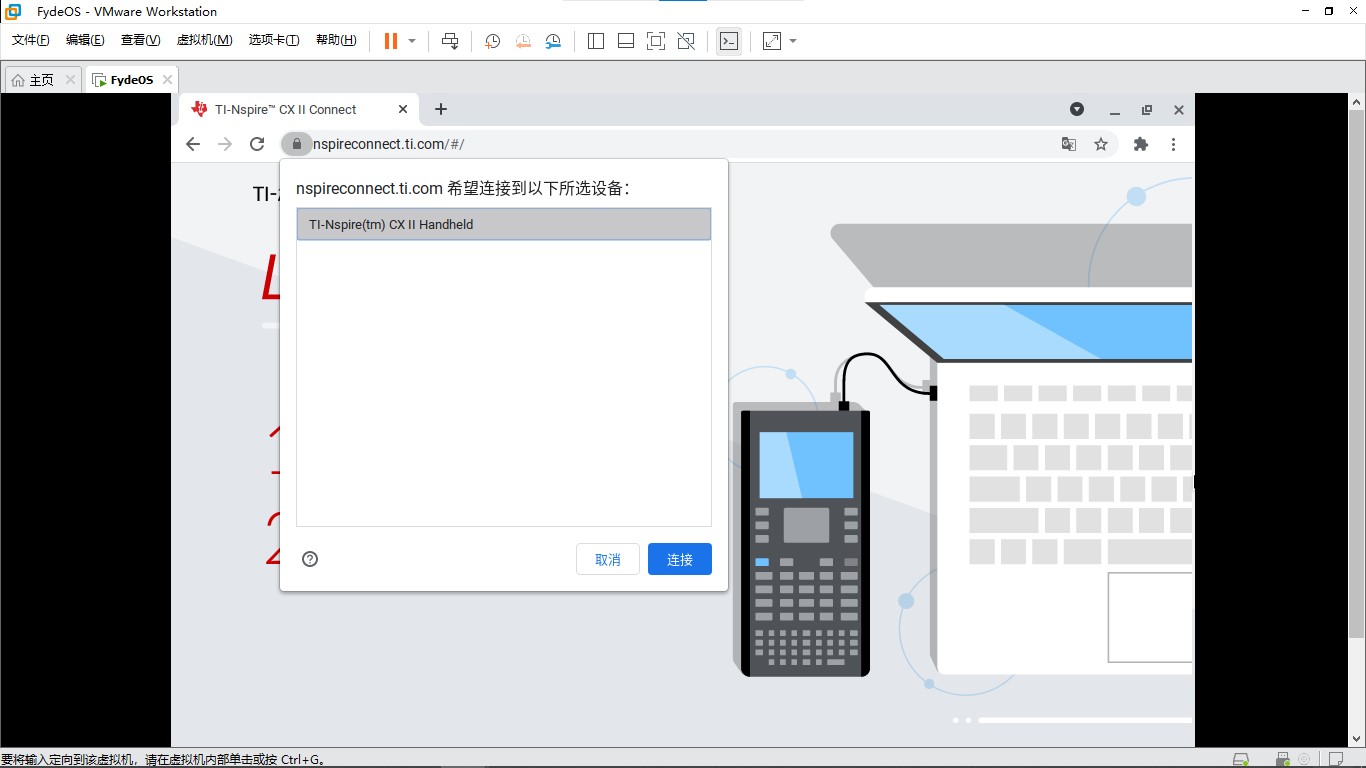This screenshot has height=768, width=1366.
Task: Expand the stretch display dropdown arrow
Action: tap(793, 41)
